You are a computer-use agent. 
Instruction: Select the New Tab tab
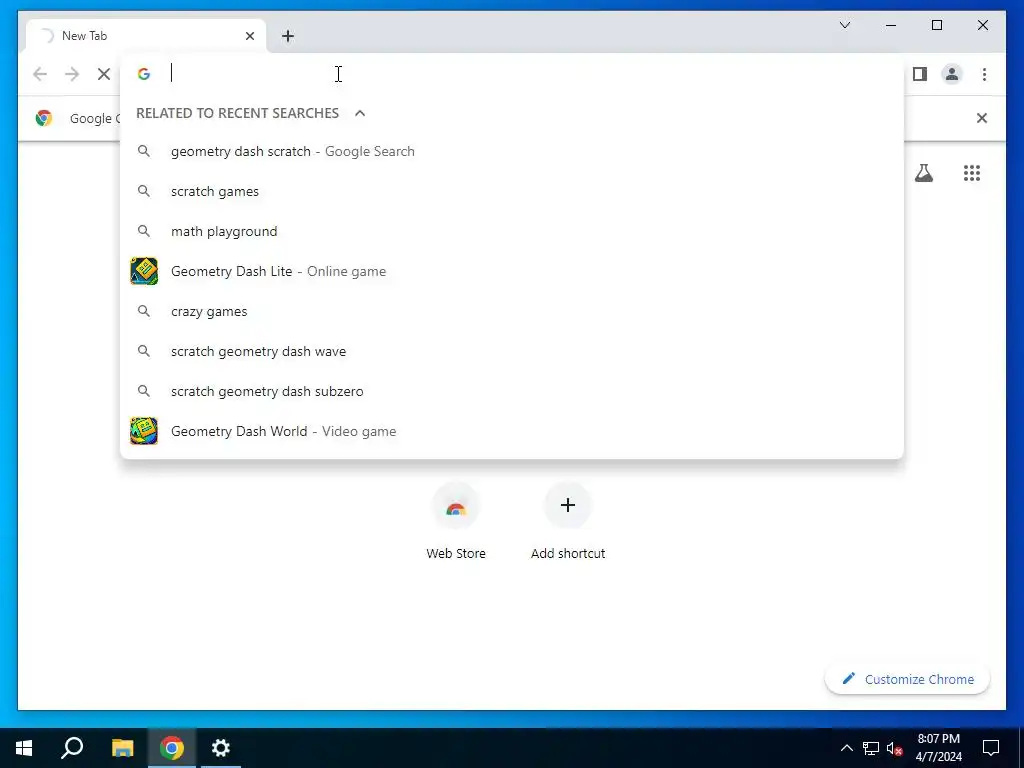coord(146,36)
